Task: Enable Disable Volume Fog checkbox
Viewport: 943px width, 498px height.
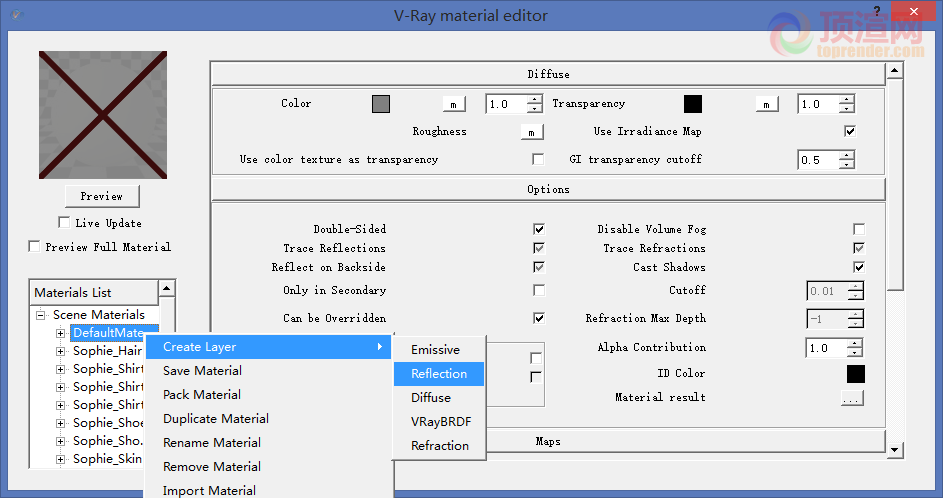Action: coord(859,229)
